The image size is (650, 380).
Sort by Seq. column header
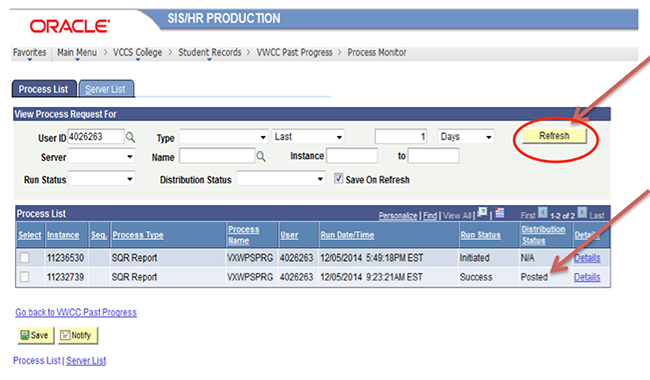click(99, 235)
